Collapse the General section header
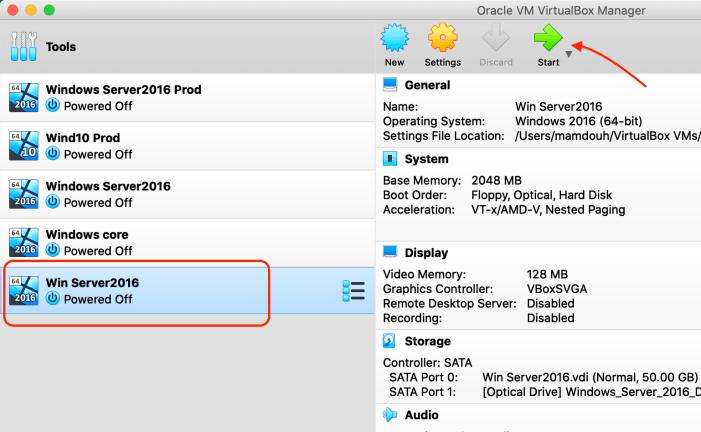 [427, 85]
